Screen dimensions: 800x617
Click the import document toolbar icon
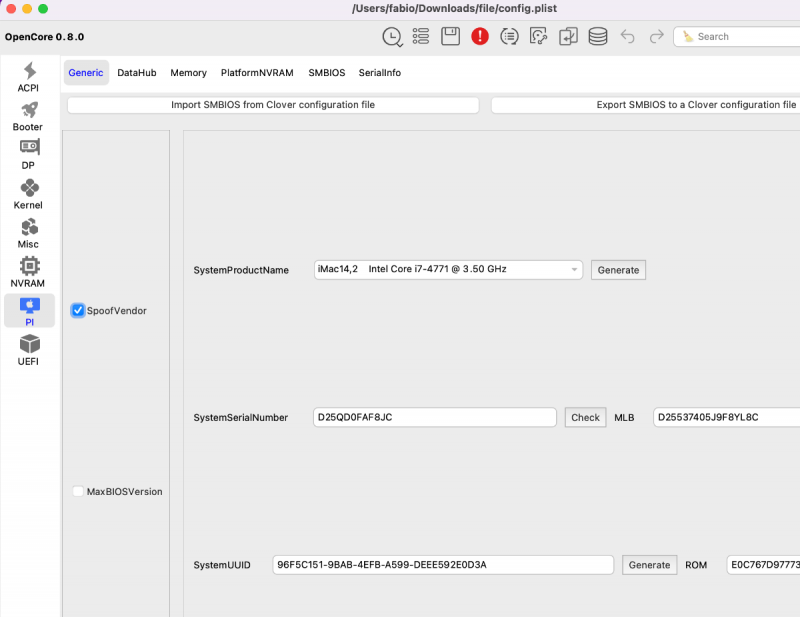pos(568,36)
